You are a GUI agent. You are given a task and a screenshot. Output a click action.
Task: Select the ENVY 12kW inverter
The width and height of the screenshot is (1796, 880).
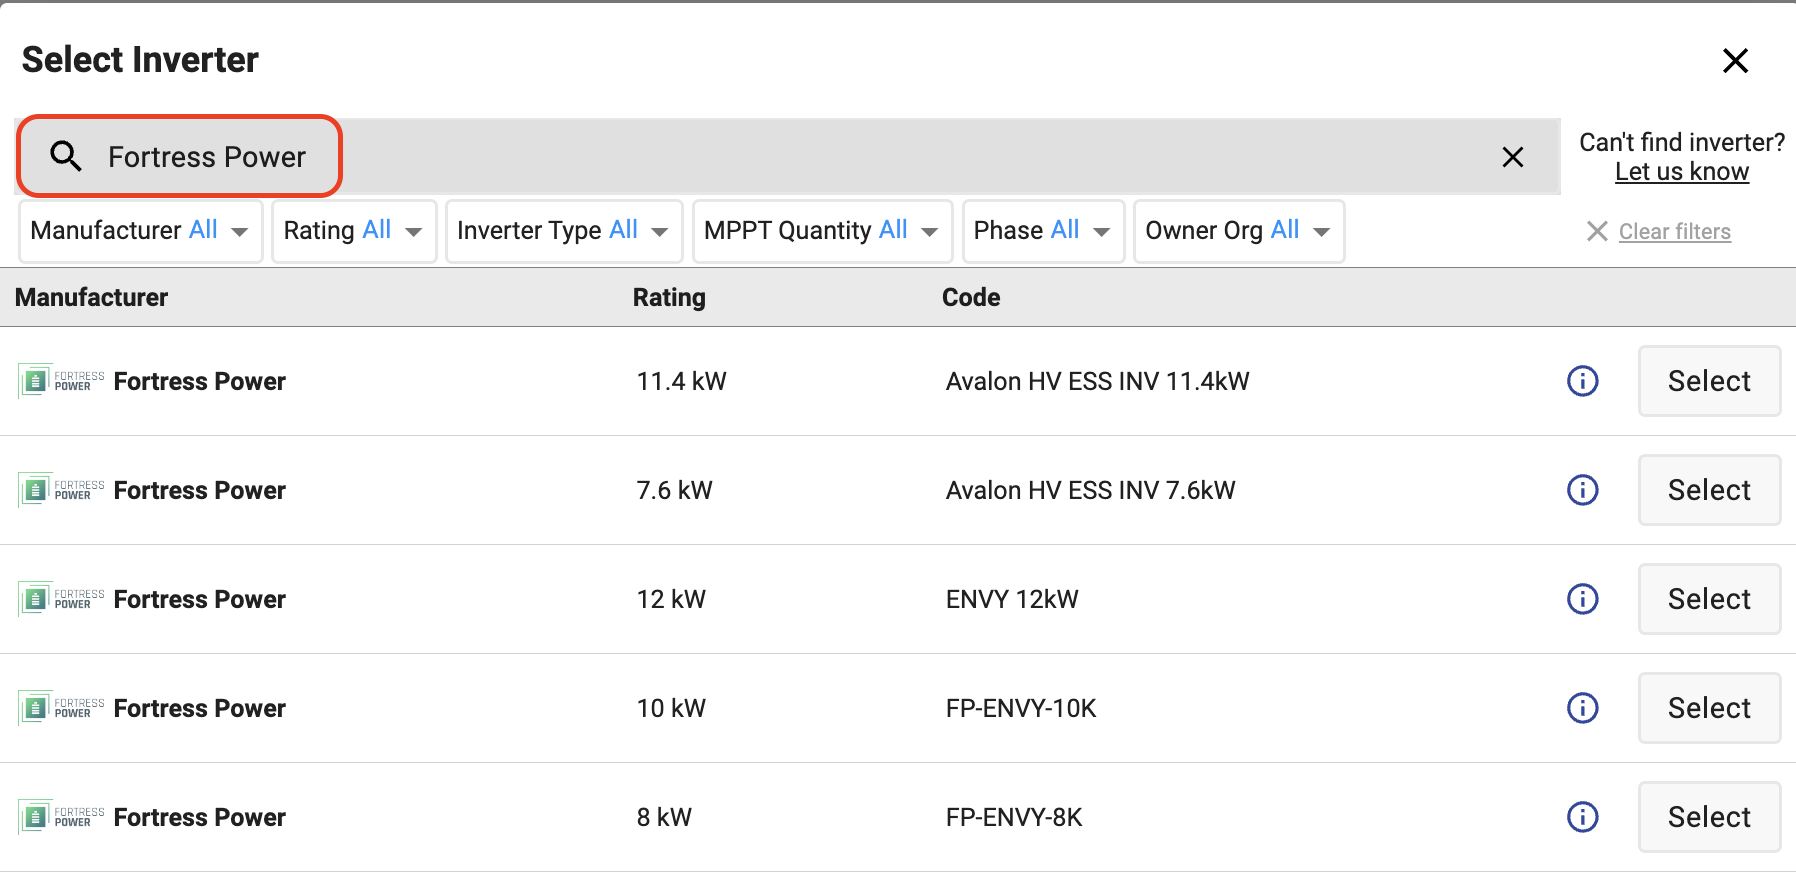point(1709,599)
